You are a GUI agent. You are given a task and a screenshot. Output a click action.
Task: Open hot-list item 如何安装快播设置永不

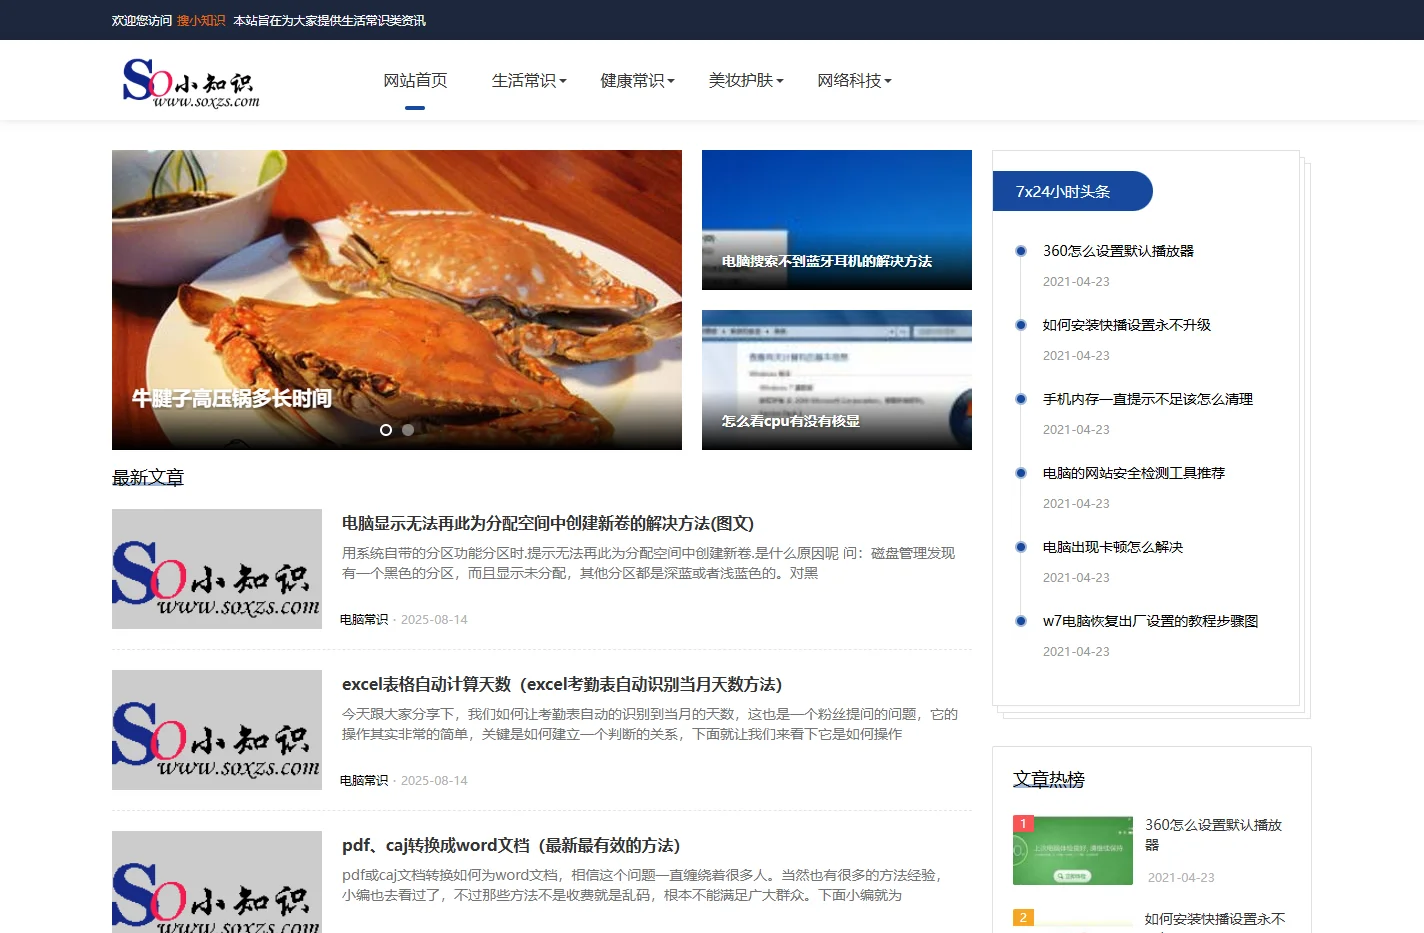(1215, 919)
